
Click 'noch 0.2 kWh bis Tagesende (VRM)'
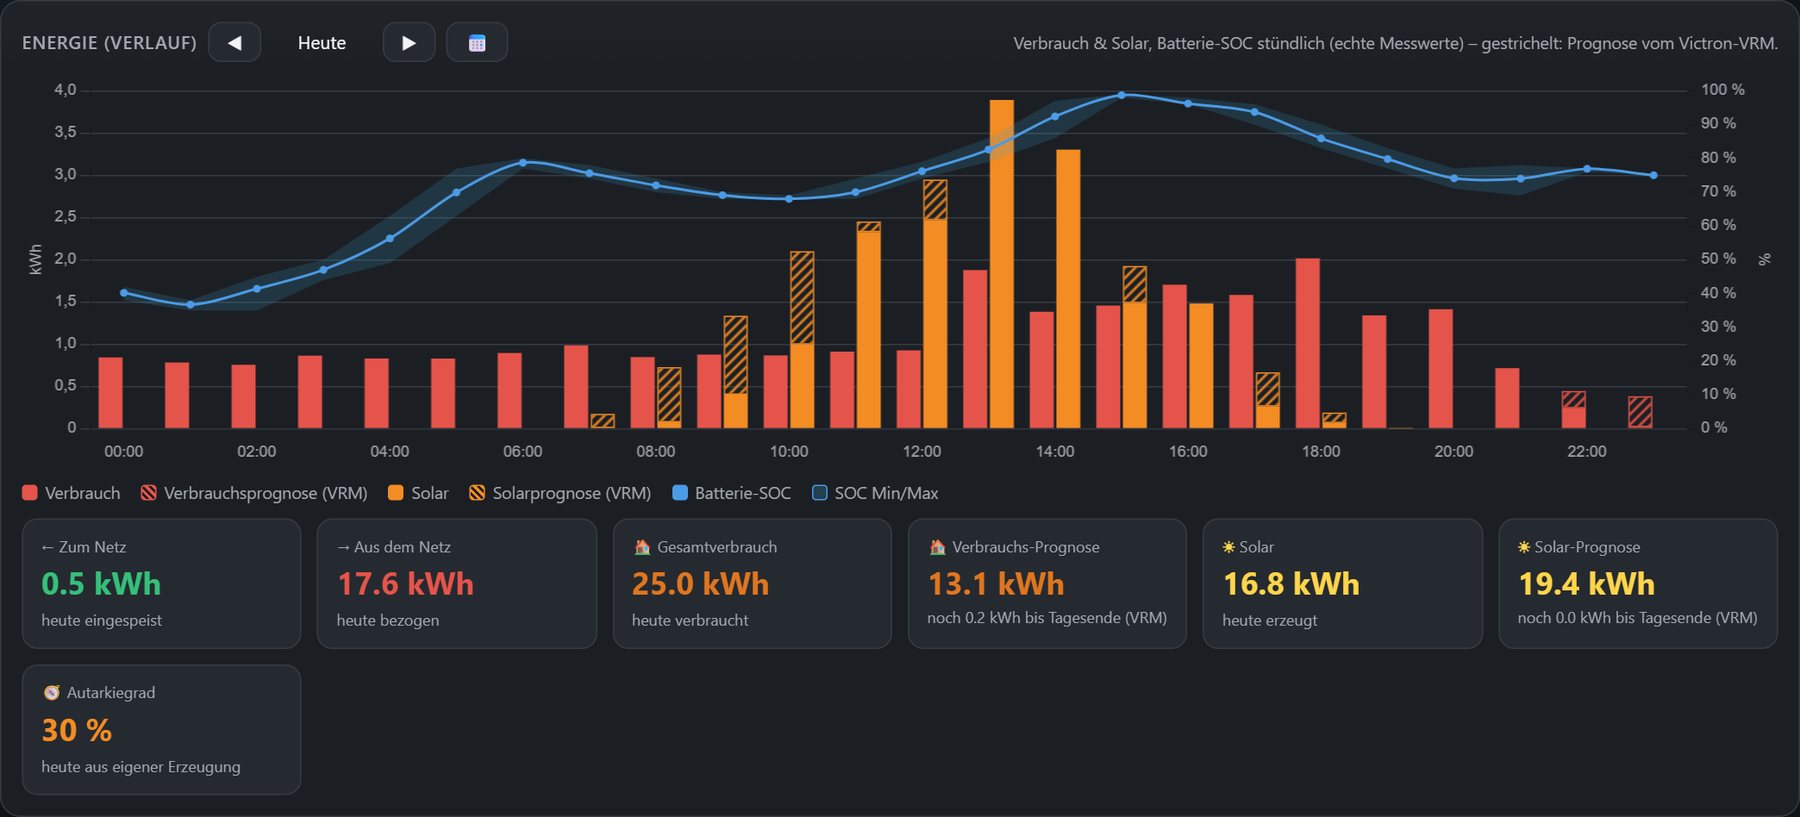1047,618
